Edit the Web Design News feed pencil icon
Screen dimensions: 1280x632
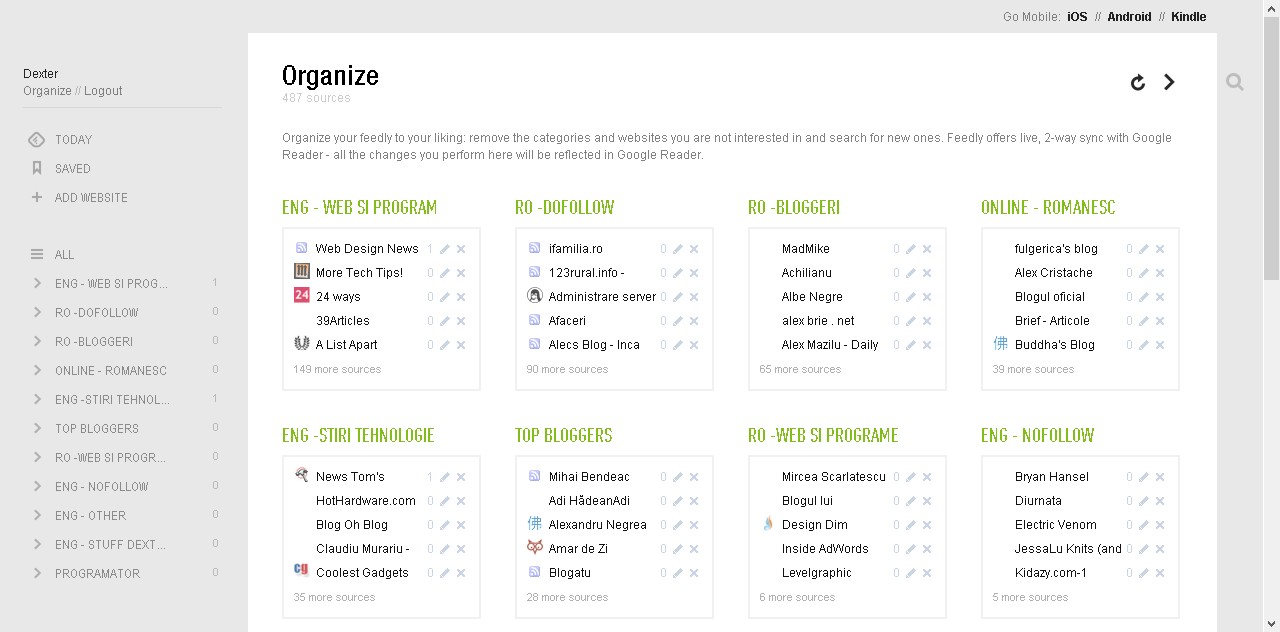(445, 249)
